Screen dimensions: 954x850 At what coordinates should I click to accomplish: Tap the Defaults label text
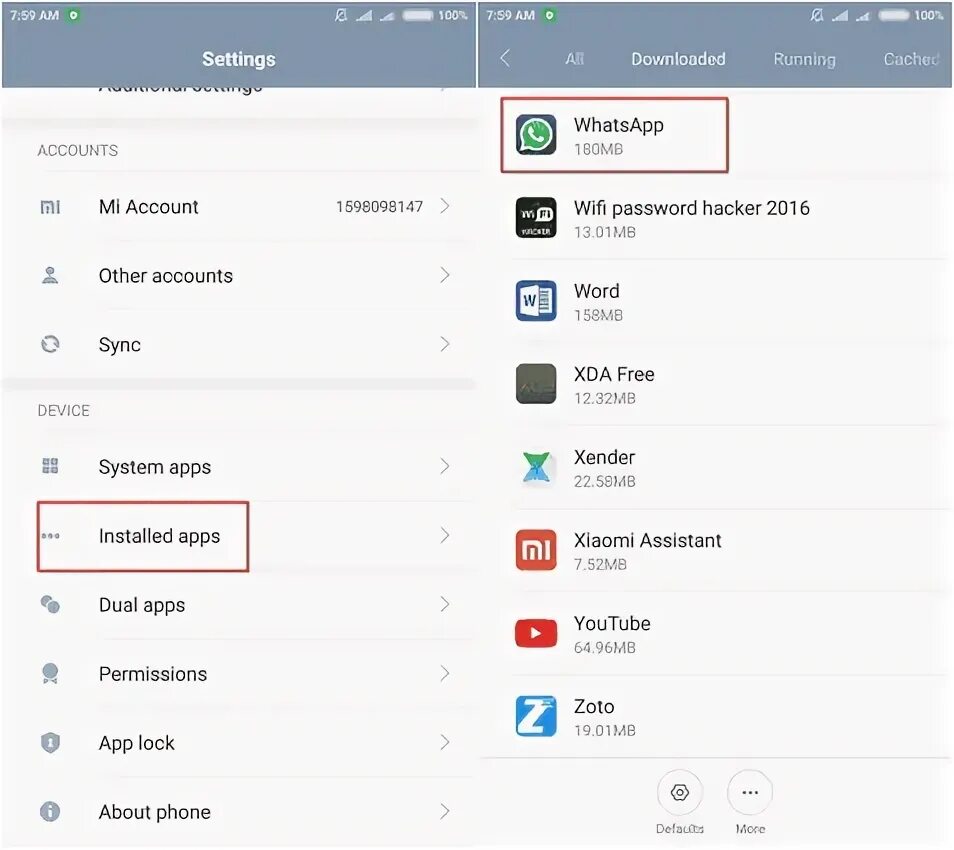click(x=680, y=829)
